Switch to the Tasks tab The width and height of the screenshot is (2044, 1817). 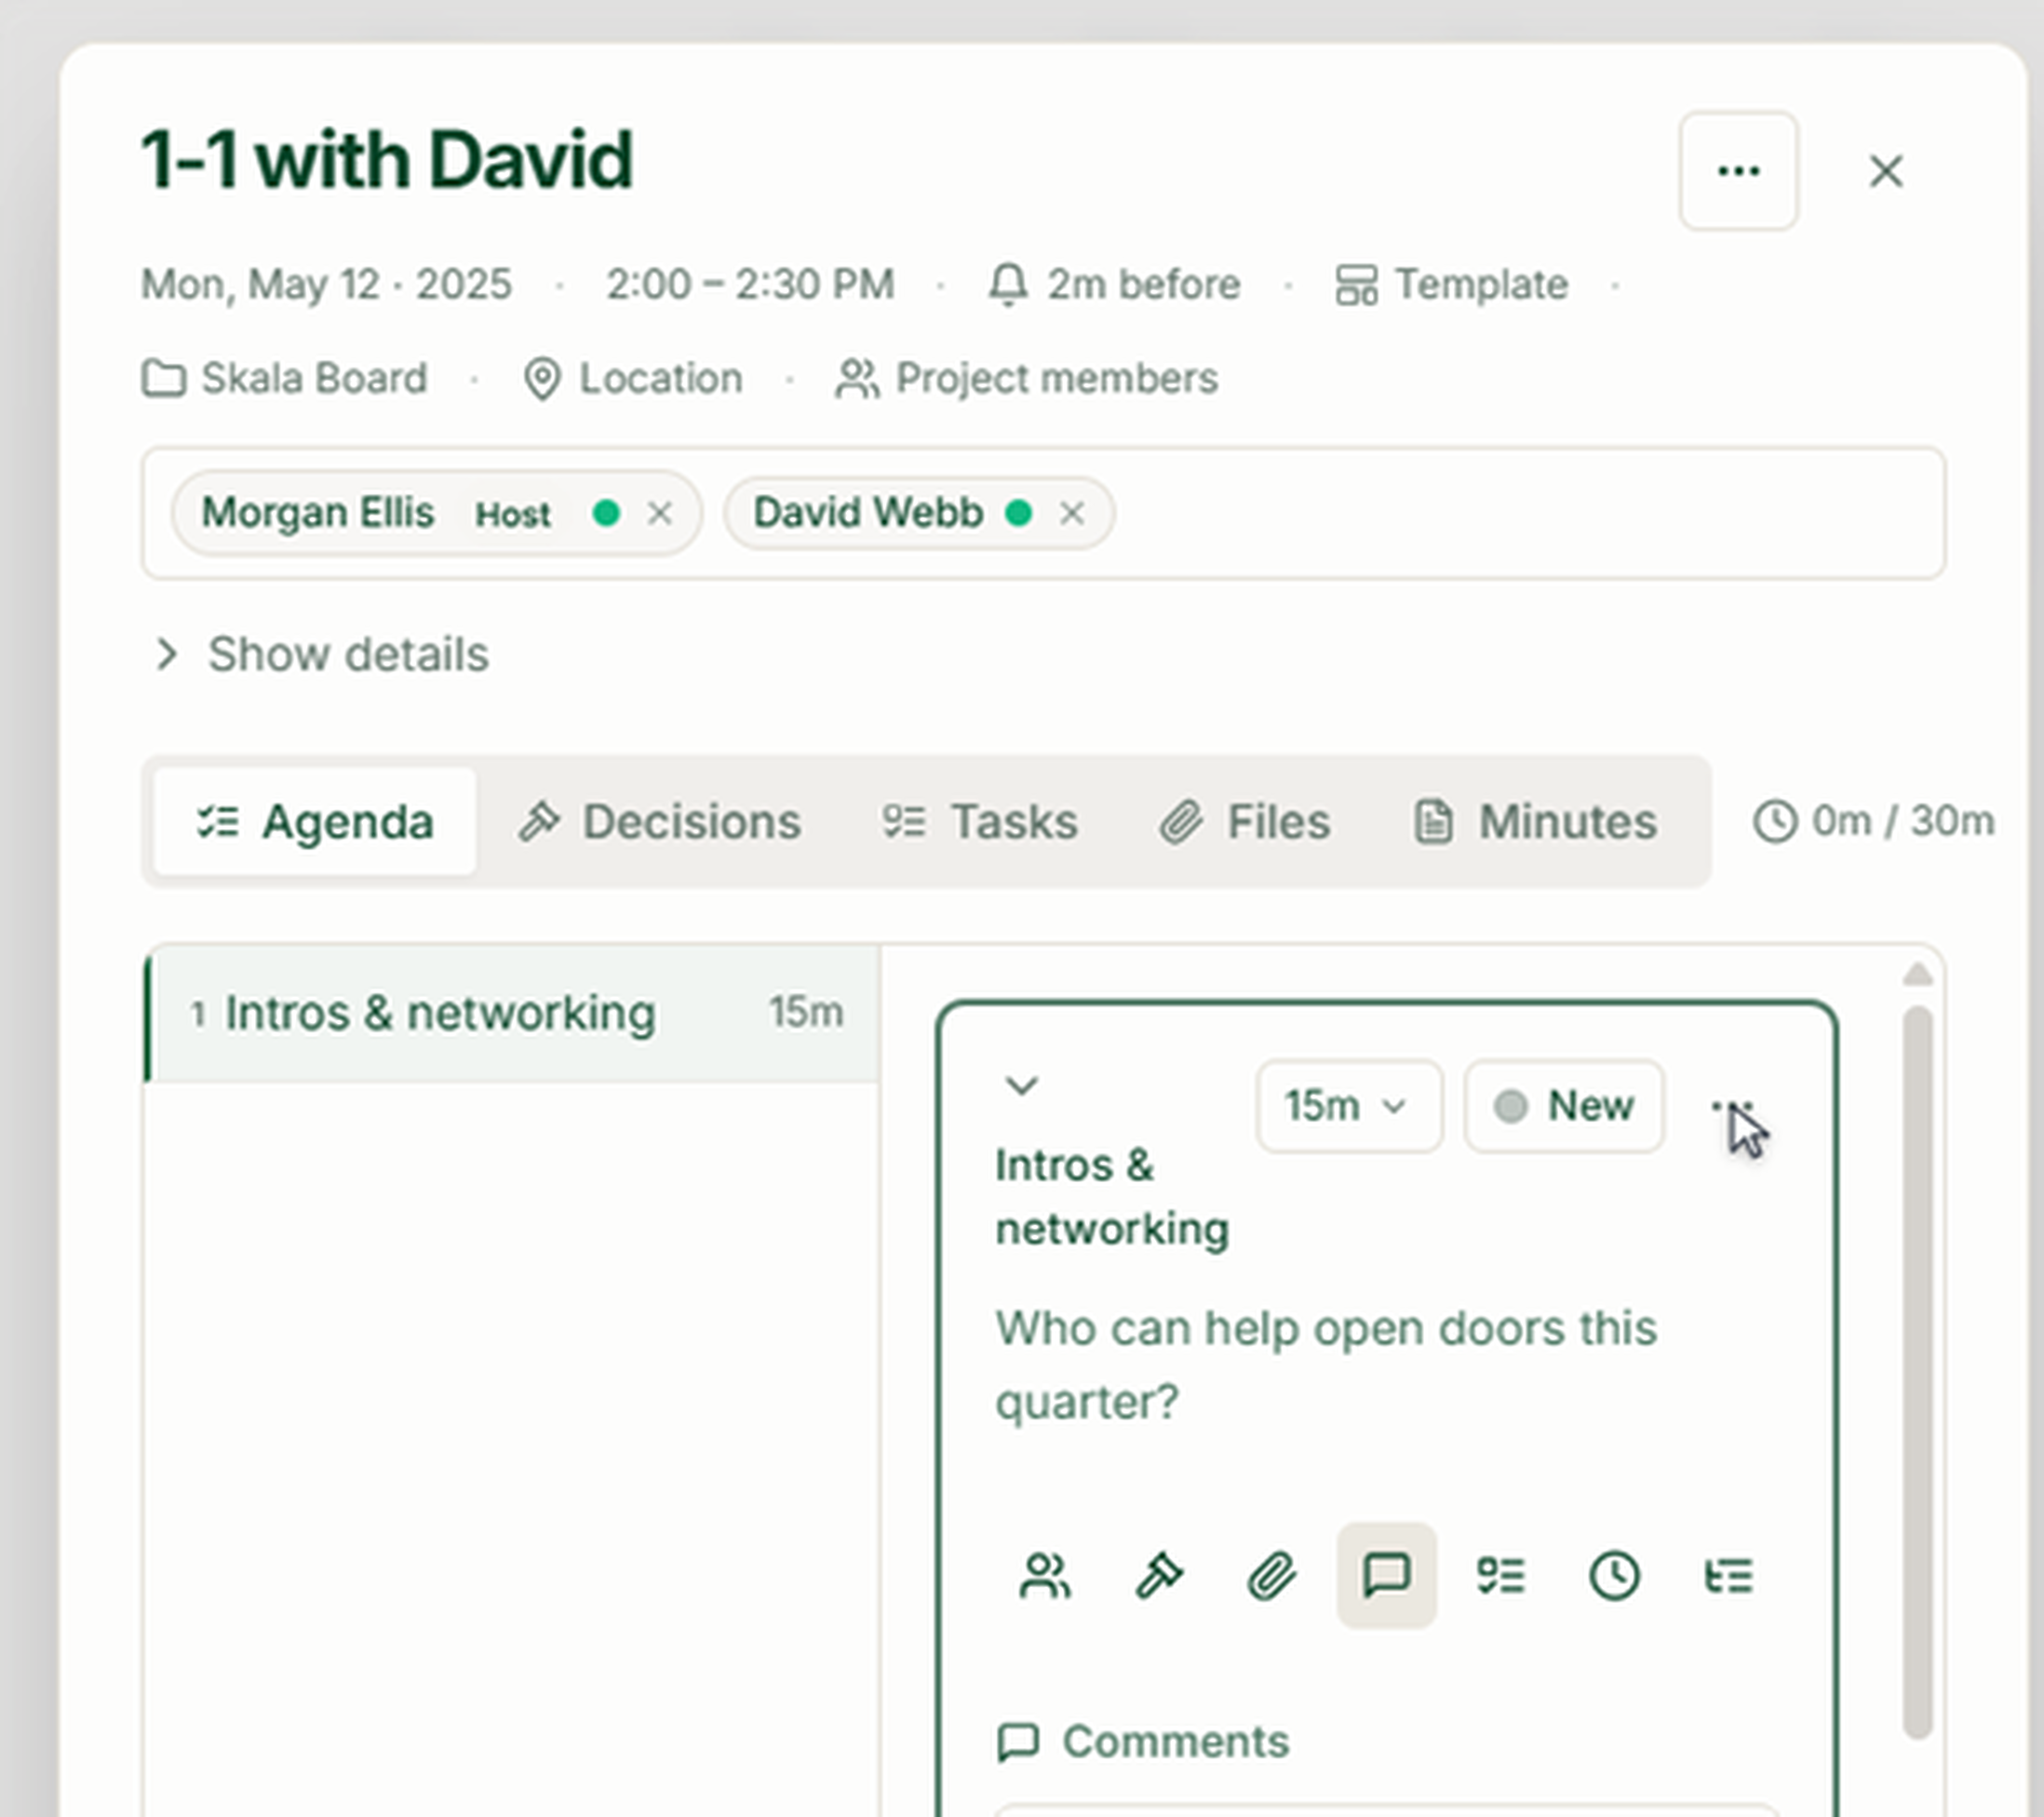pyautogui.click(x=979, y=822)
